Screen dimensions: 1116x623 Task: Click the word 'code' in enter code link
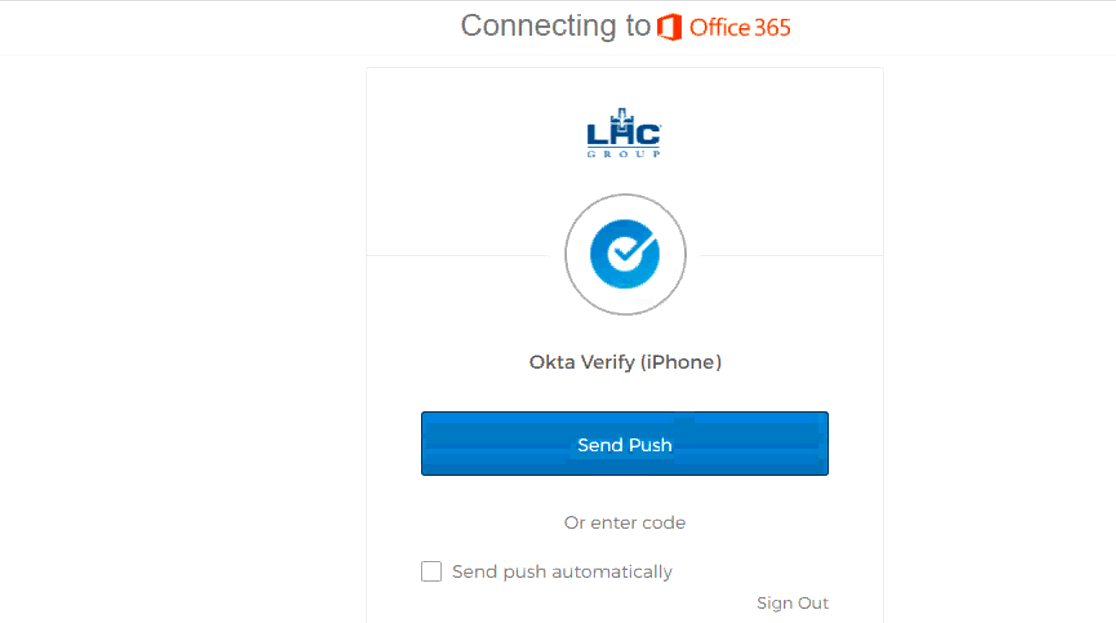click(666, 523)
